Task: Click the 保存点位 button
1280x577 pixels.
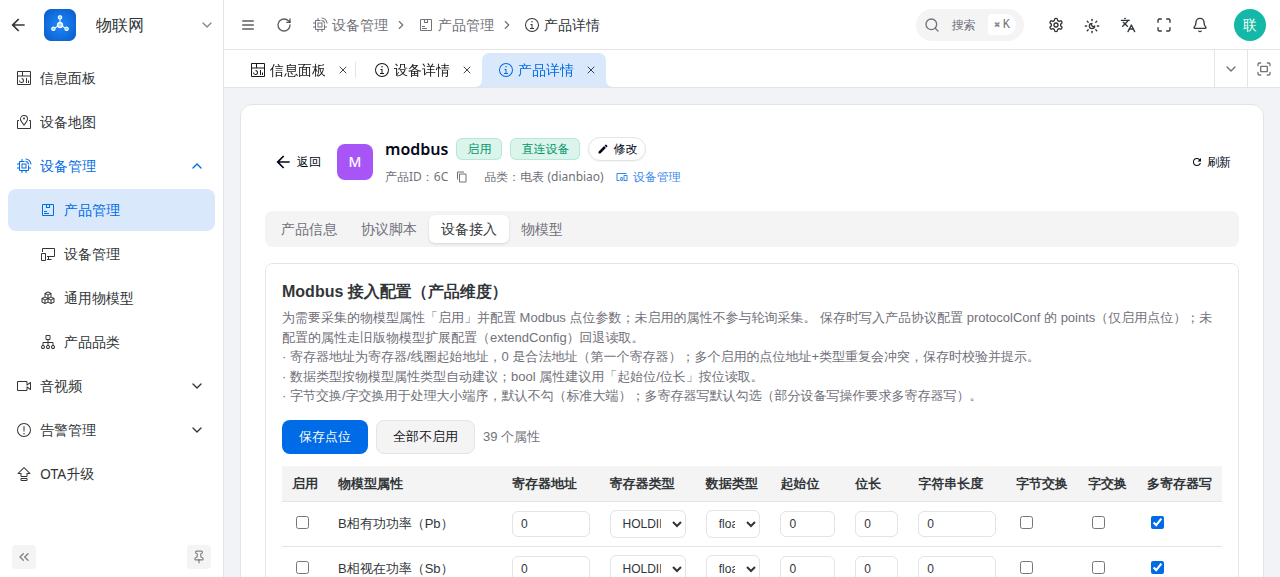Action: [325, 437]
